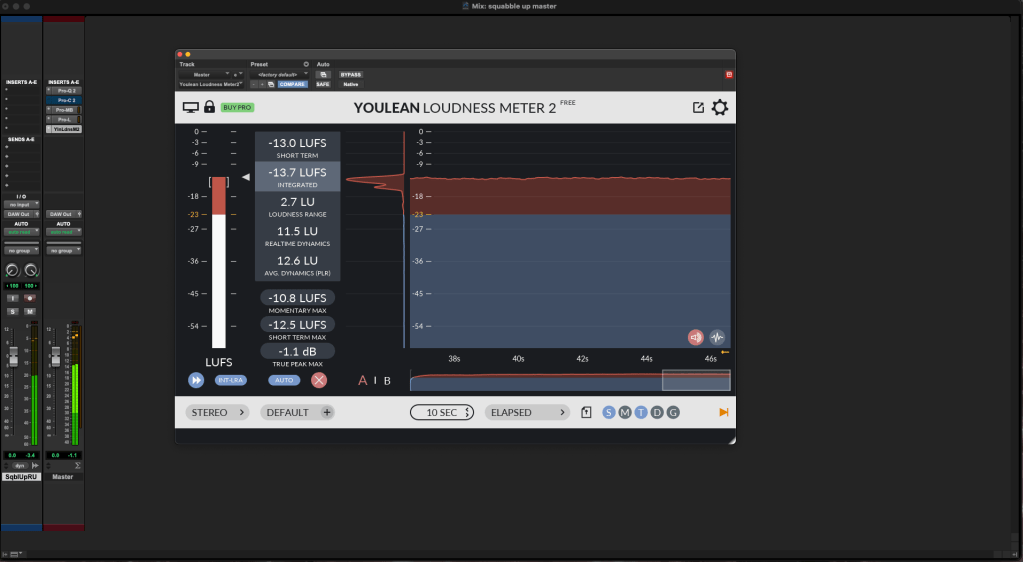Click the BUY PRO button
The width and height of the screenshot is (1023, 562).
(x=237, y=107)
